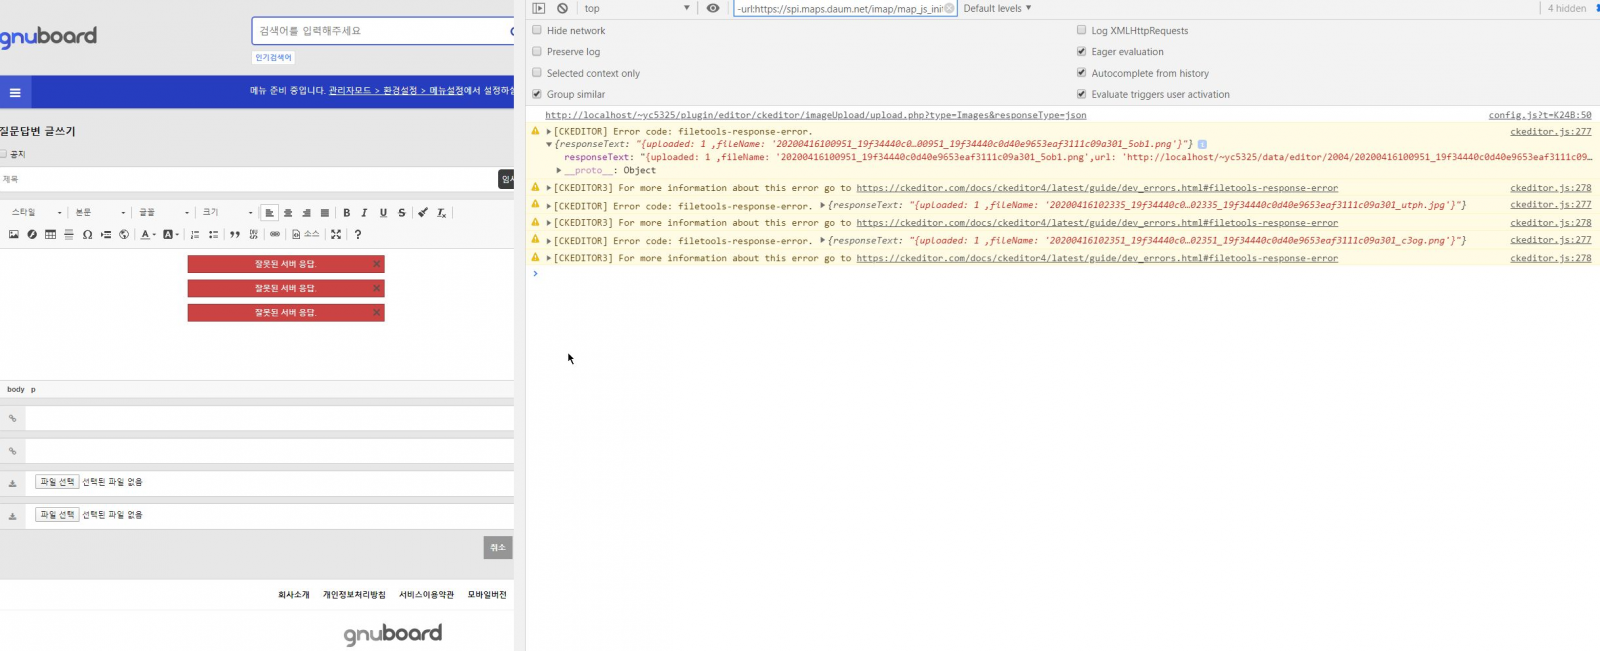Align text left in the editor toolbar

pyautogui.click(x=269, y=213)
